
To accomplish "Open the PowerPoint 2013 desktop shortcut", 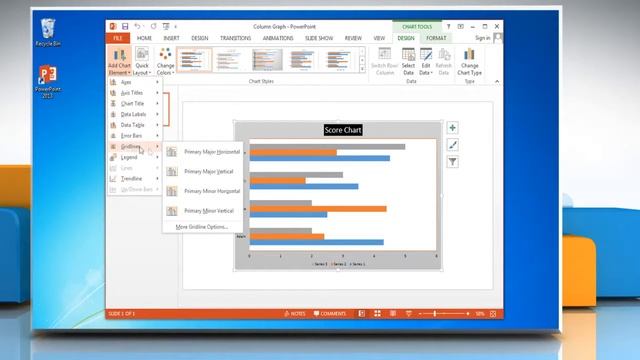I will coord(48,82).
